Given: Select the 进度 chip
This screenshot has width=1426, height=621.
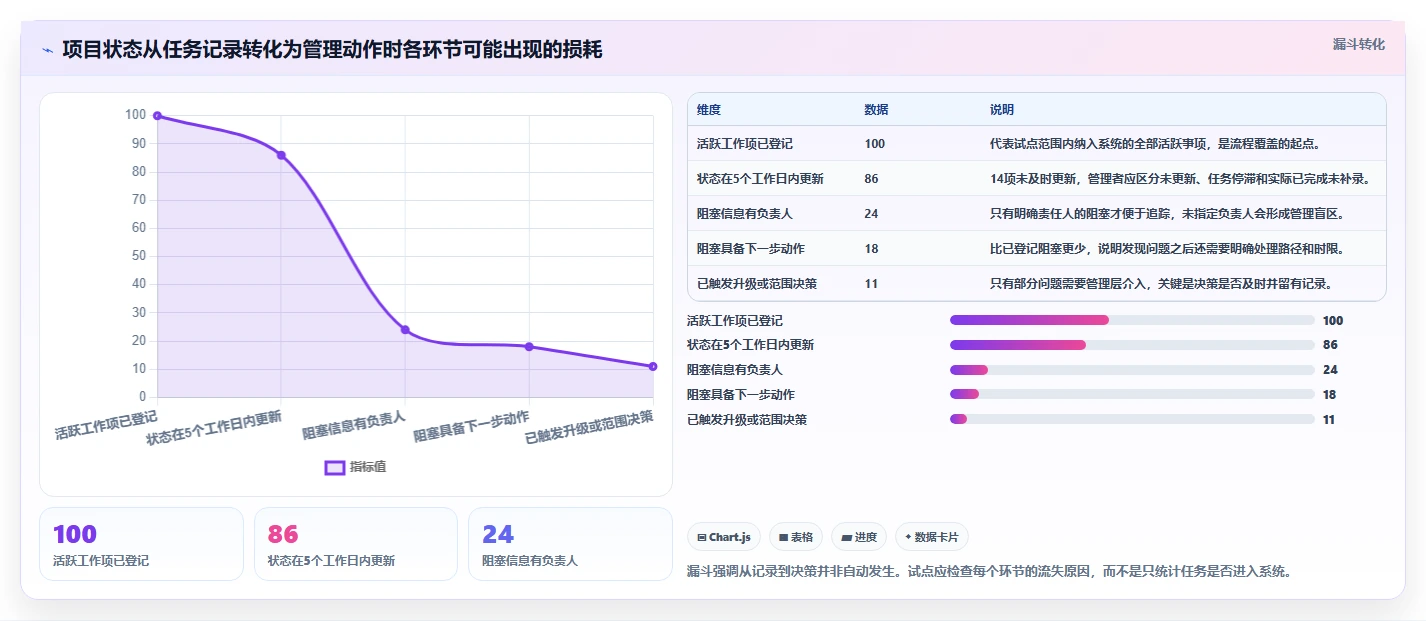Looking at the screenshot, I should click(x=859, y=537).
